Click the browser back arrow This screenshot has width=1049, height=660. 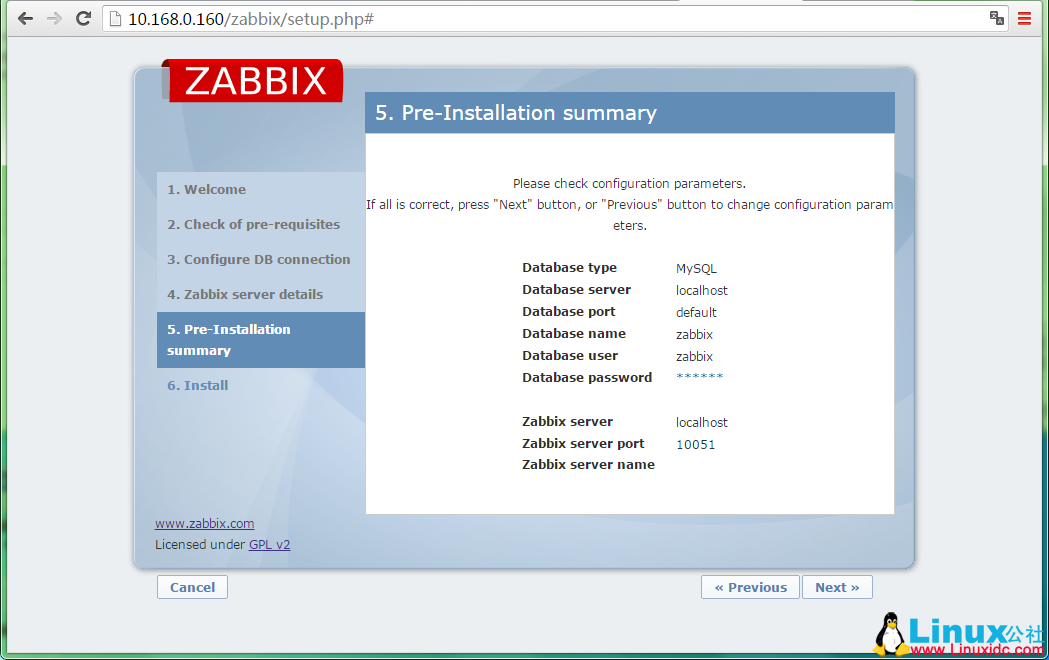point(25,18)
